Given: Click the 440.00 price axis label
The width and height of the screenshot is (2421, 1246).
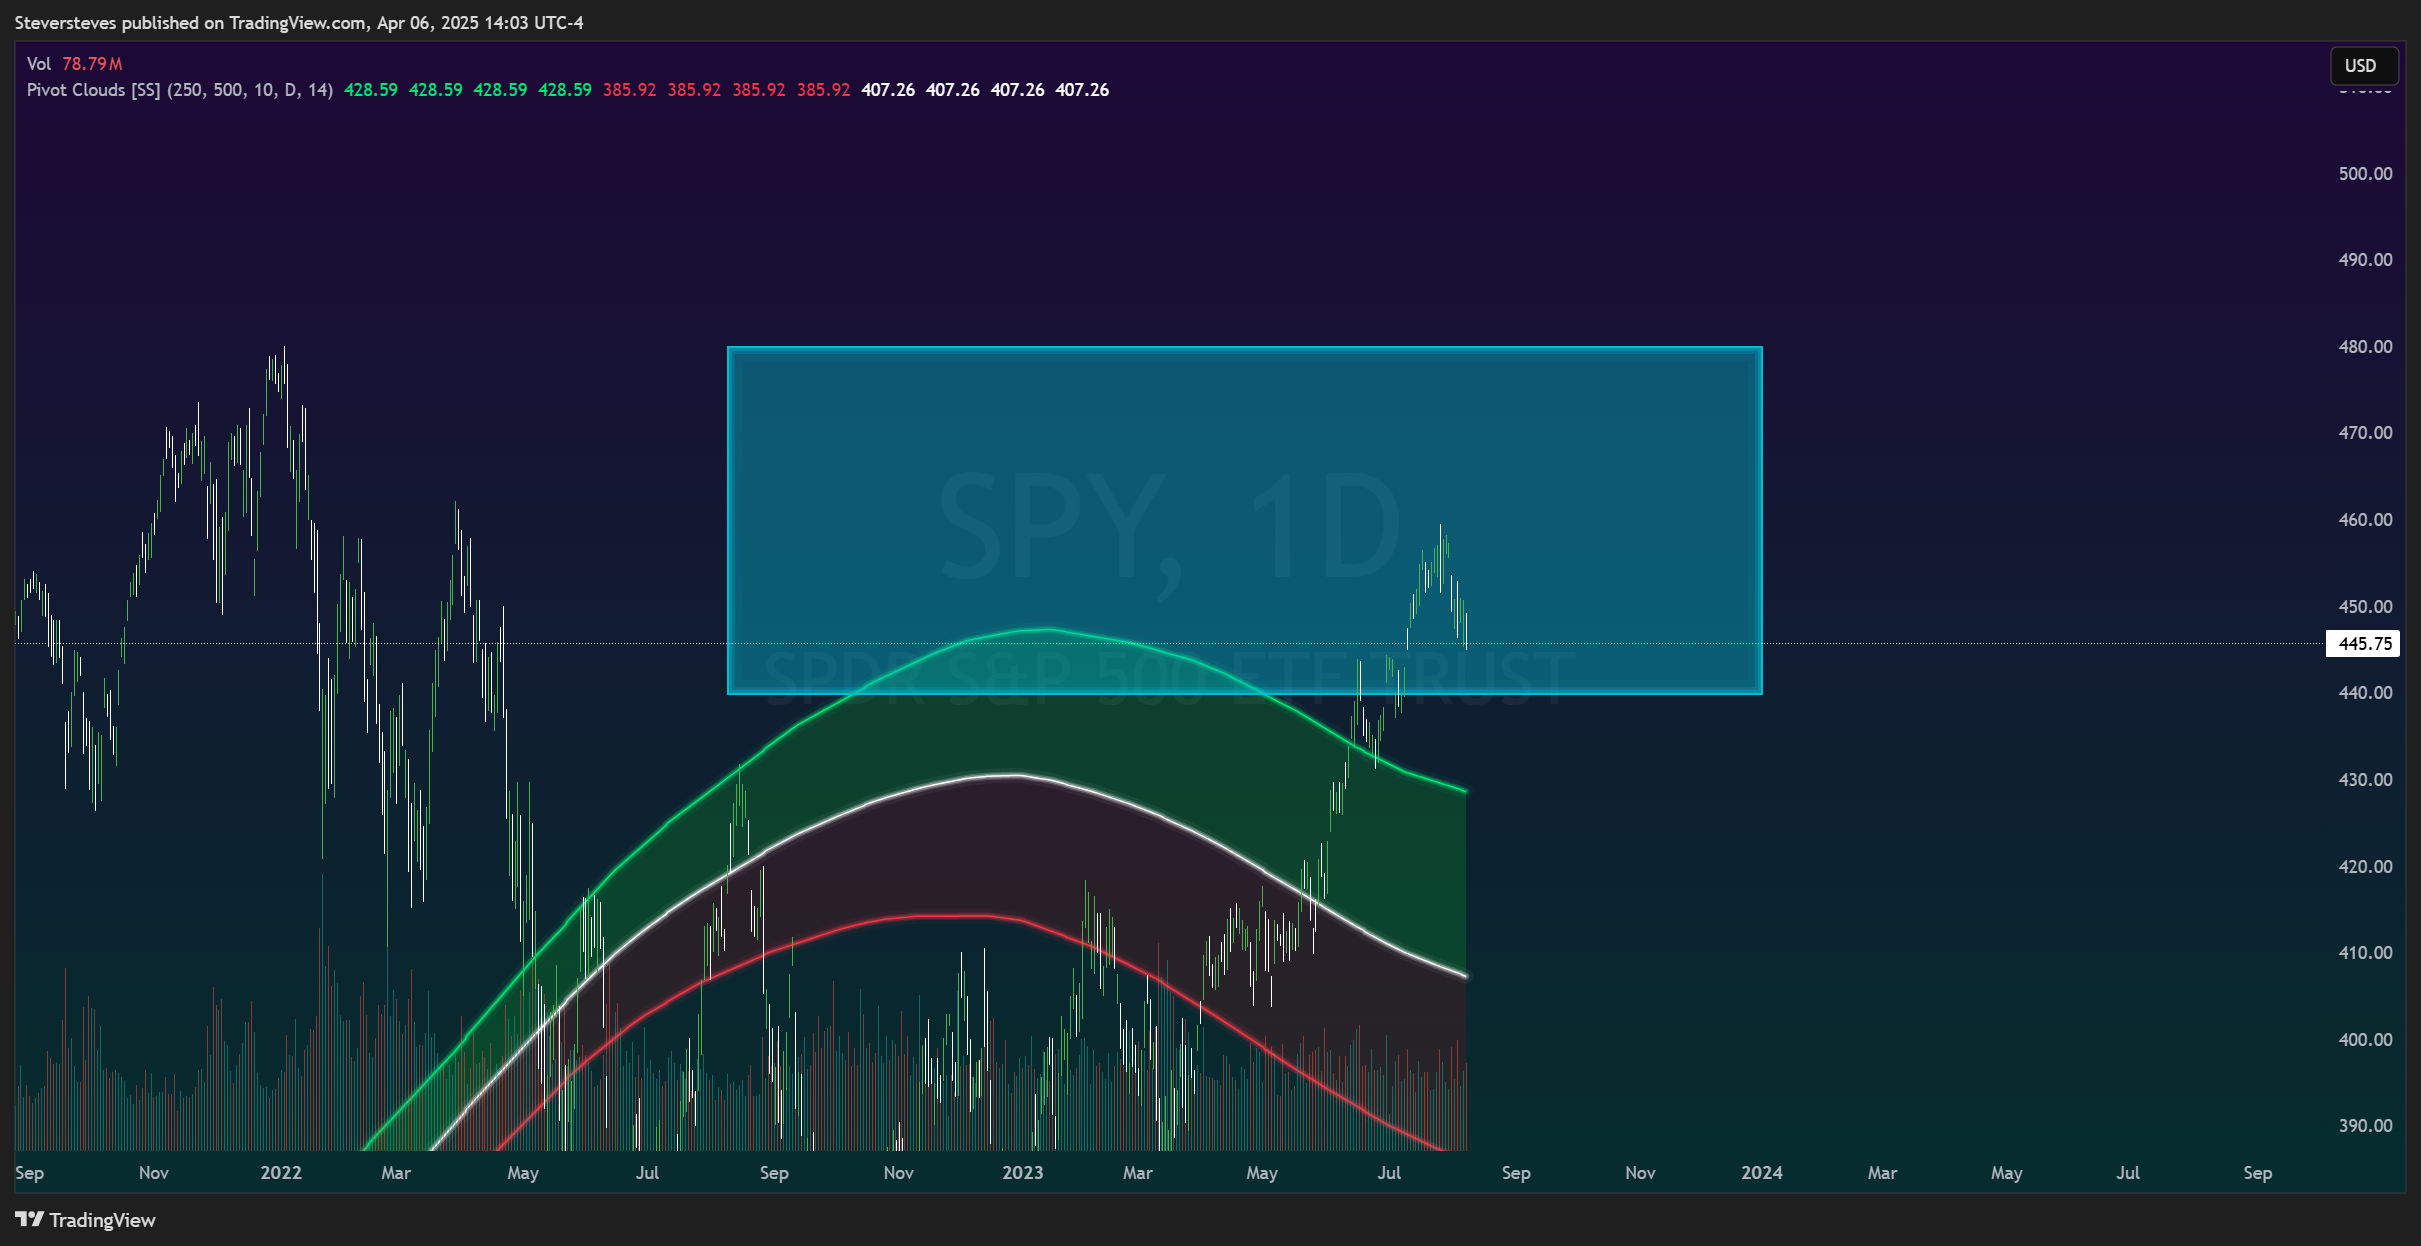Looking at the screenshot, I should pos(2365,693).
